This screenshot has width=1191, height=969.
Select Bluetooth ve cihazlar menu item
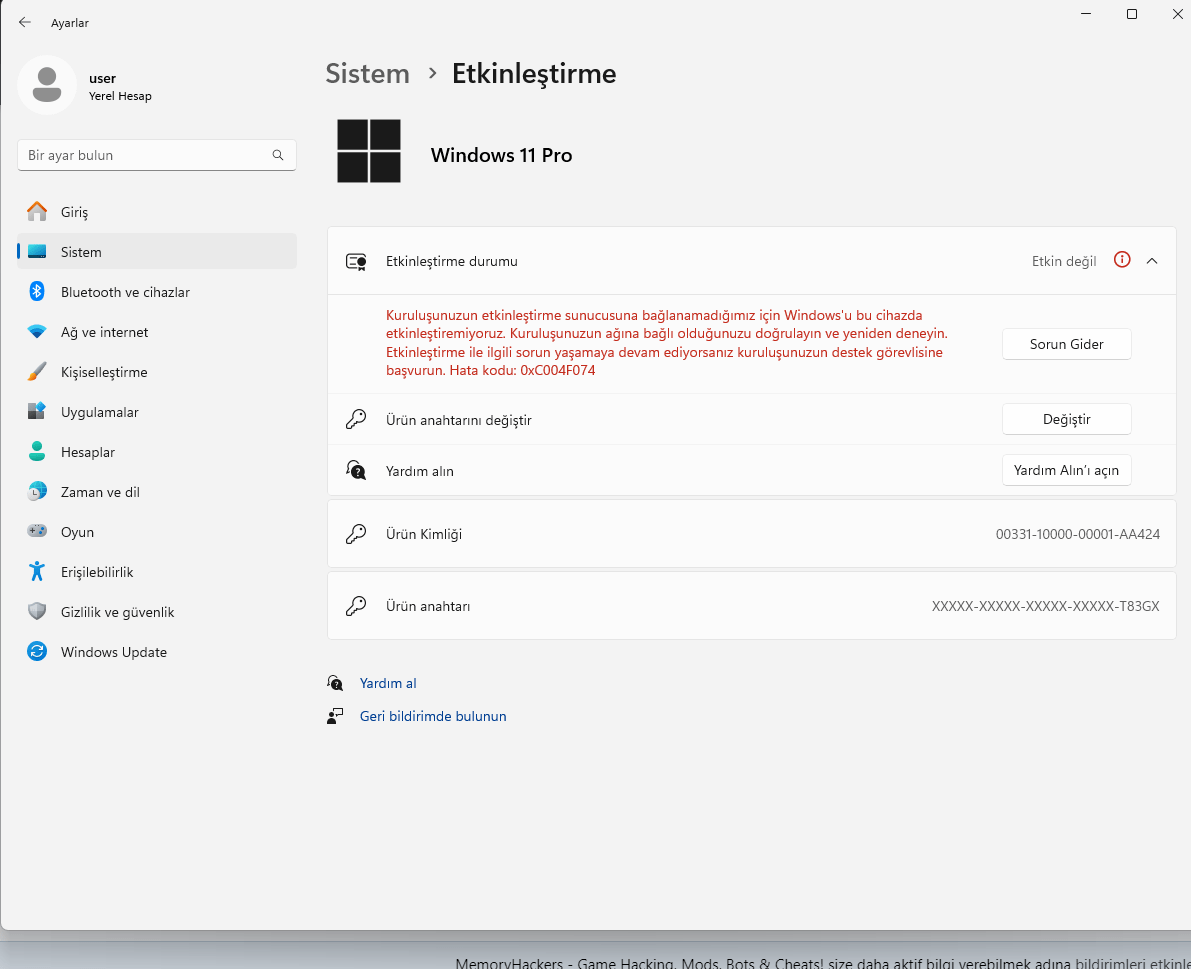tap(156, 292)
